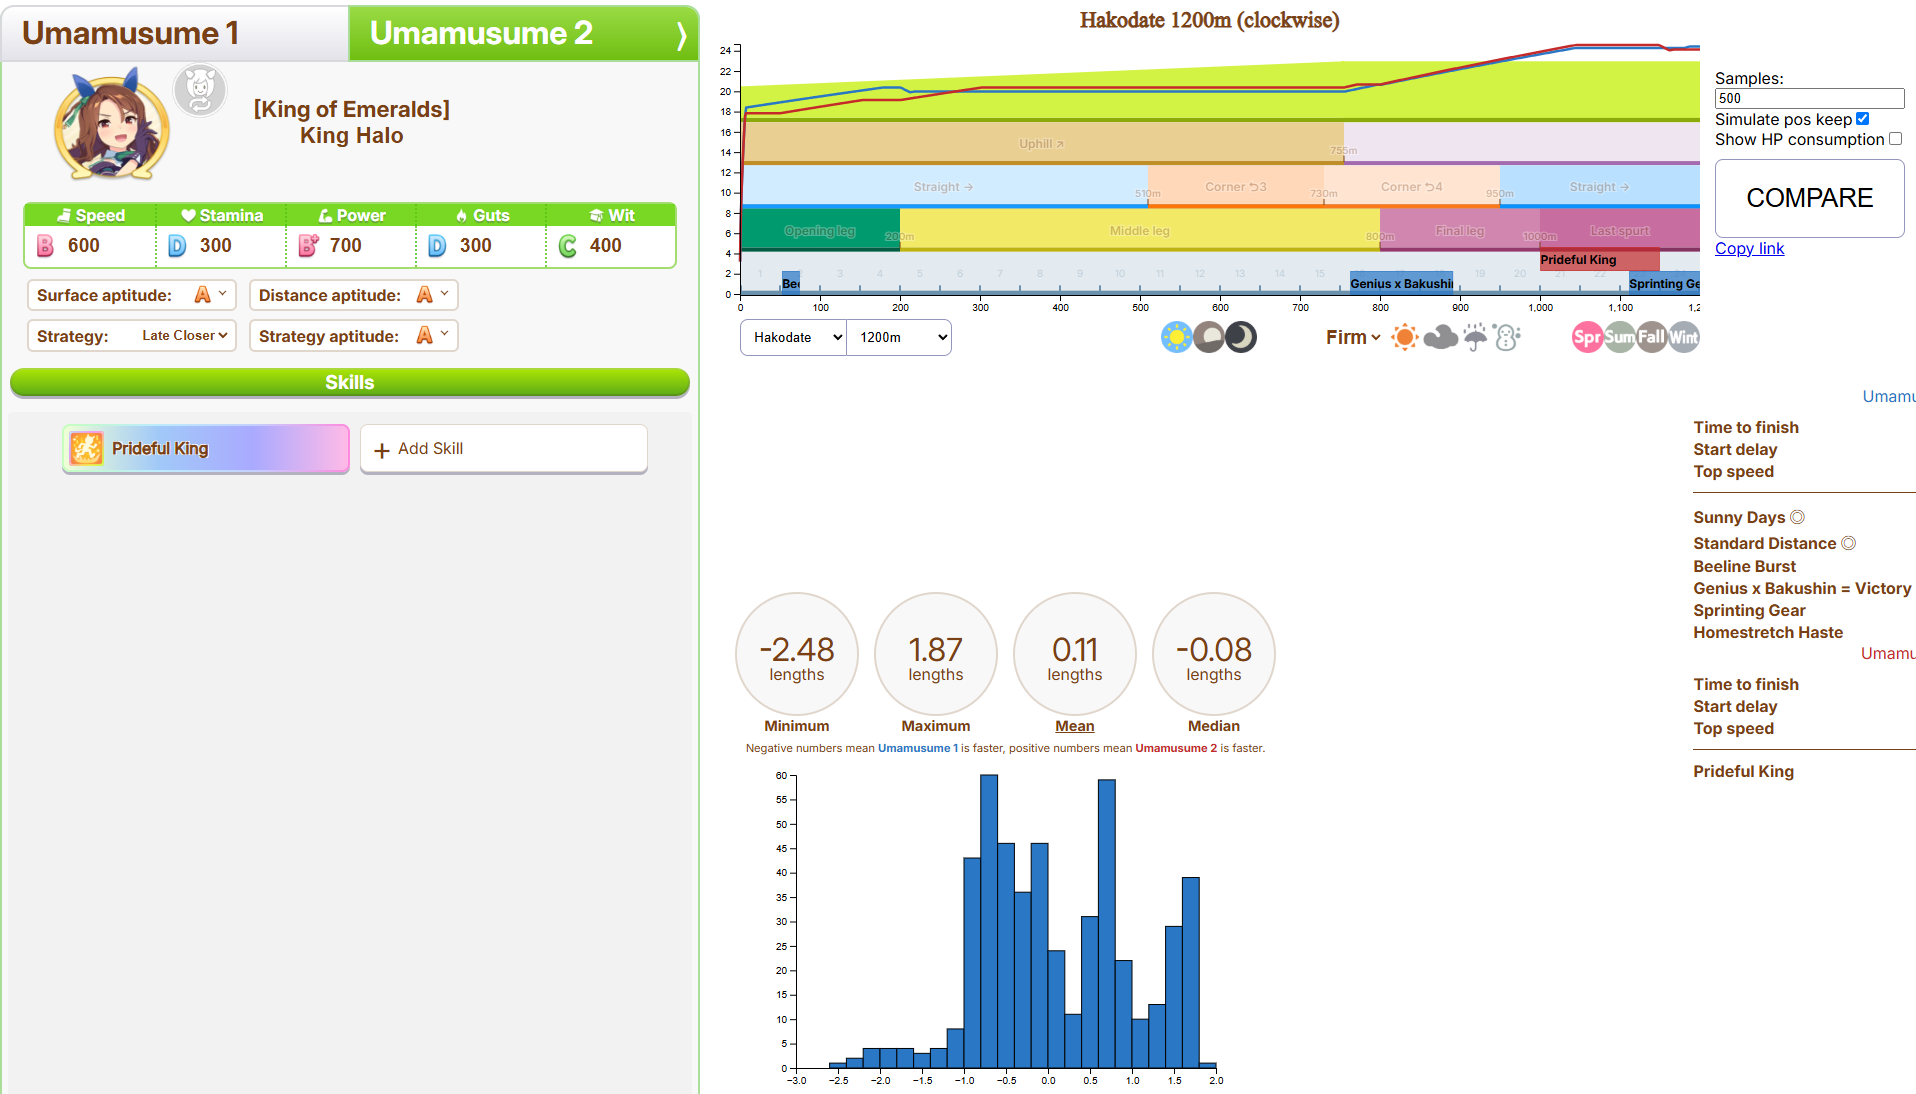Click Prideful King marker on course chart
Viewport: 1916px width, 1094px height.
click(x=1599, y=260)
